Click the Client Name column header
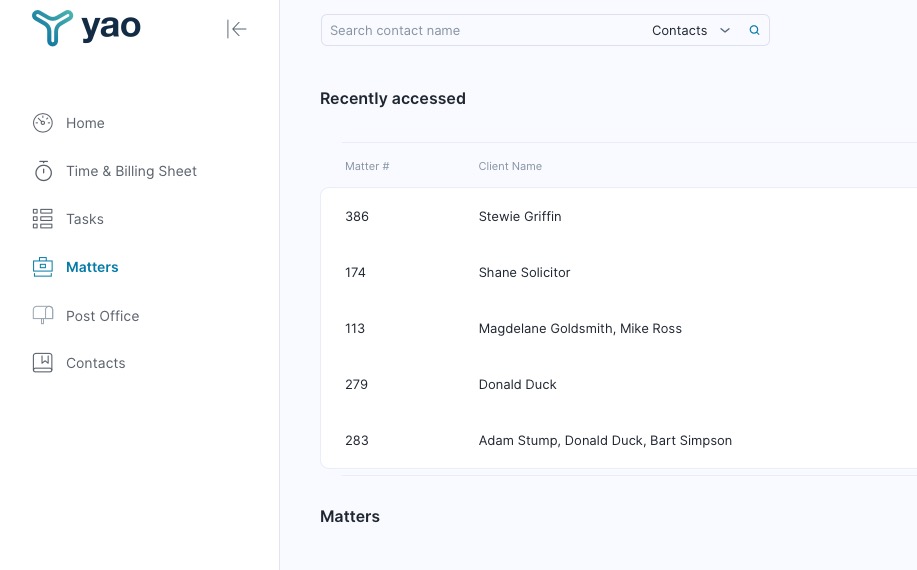Image resolution: width=917 pixels, height=570 pixels. tap(510, 166)
